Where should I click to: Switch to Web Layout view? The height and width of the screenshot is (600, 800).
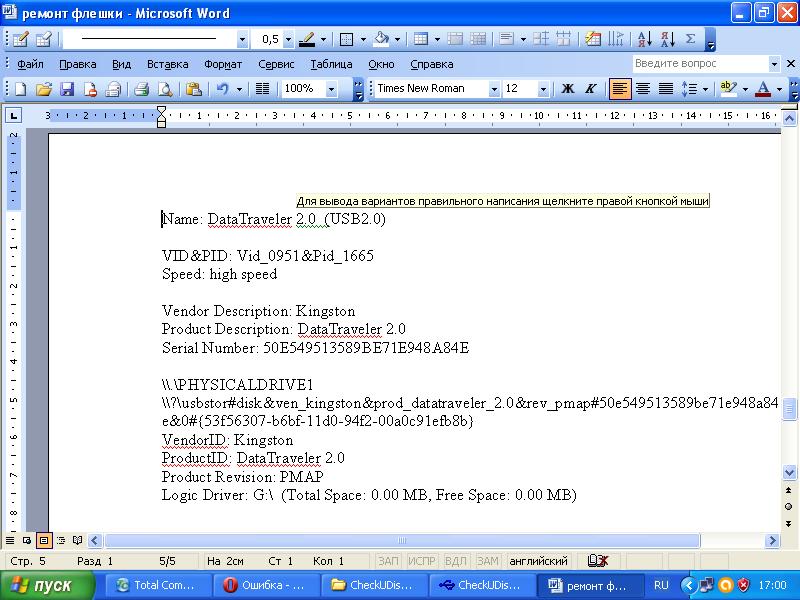coord(27,540)
